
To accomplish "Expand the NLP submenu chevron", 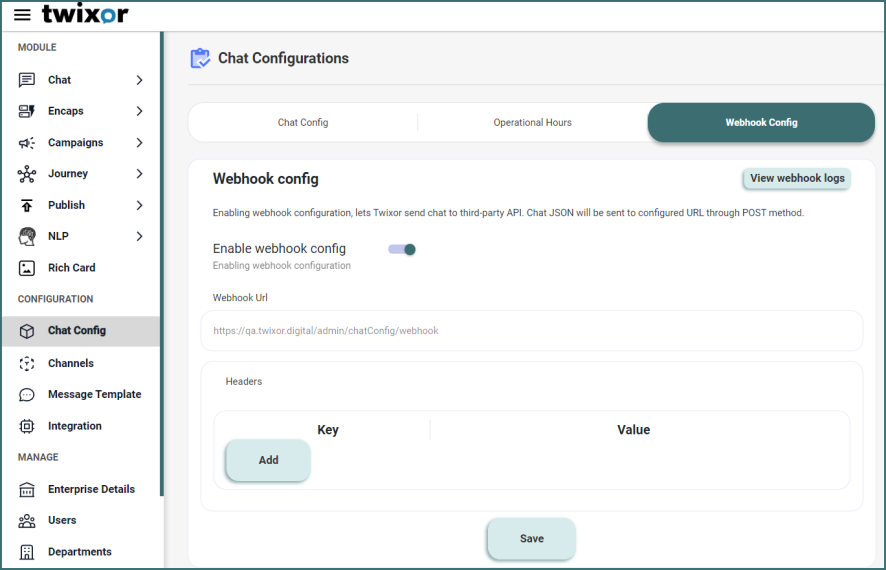I will pyautogui.click(x=139, y=237).
